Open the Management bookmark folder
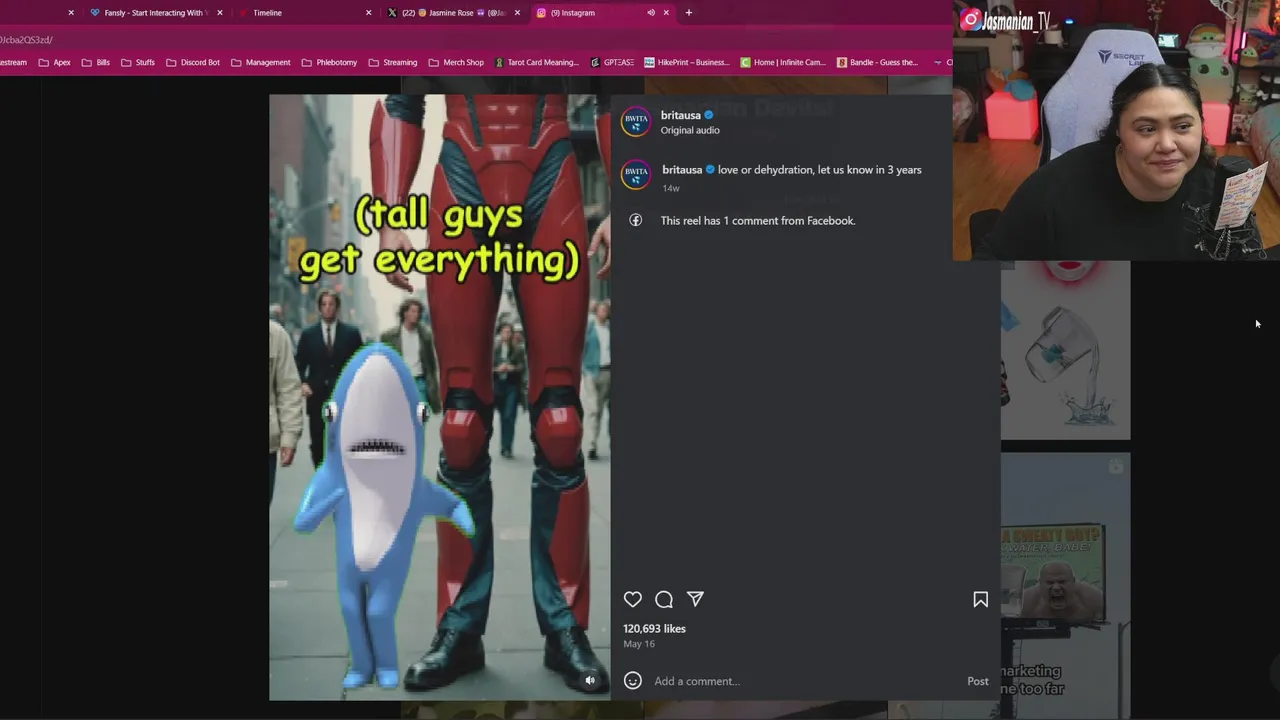This screenshot has height=720, width=1280. (x=260, y=62)
